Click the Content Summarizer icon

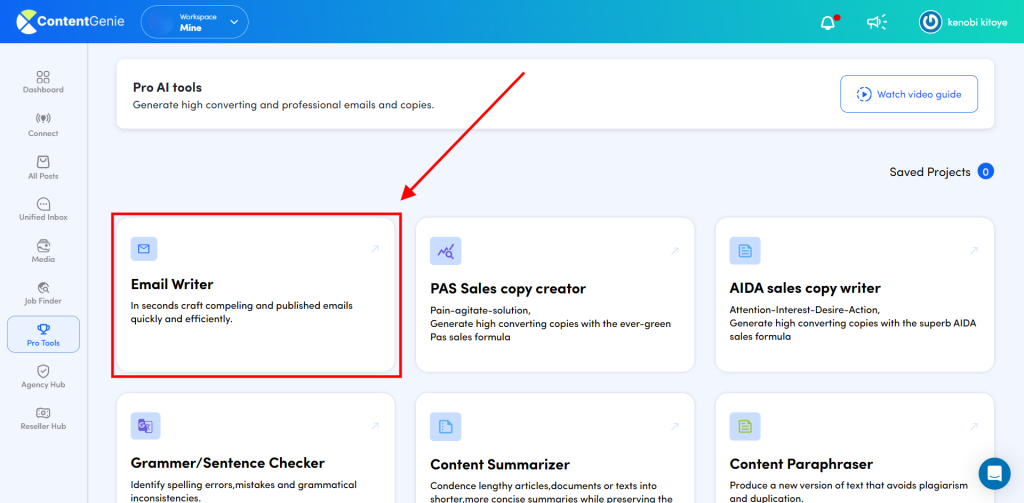pyautogui.click(x=445, y=427)
